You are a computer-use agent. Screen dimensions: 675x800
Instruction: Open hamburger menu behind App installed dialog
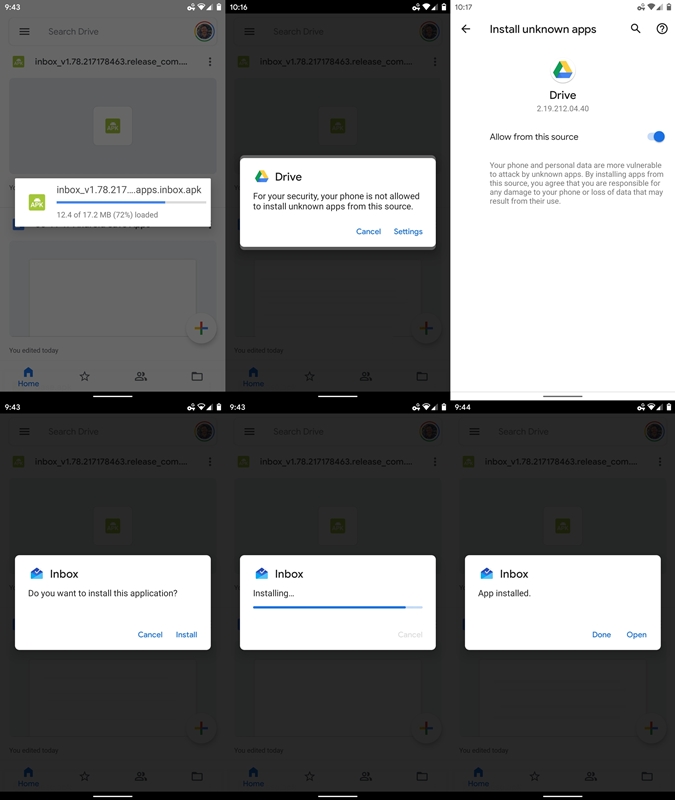tap(474, 432)
